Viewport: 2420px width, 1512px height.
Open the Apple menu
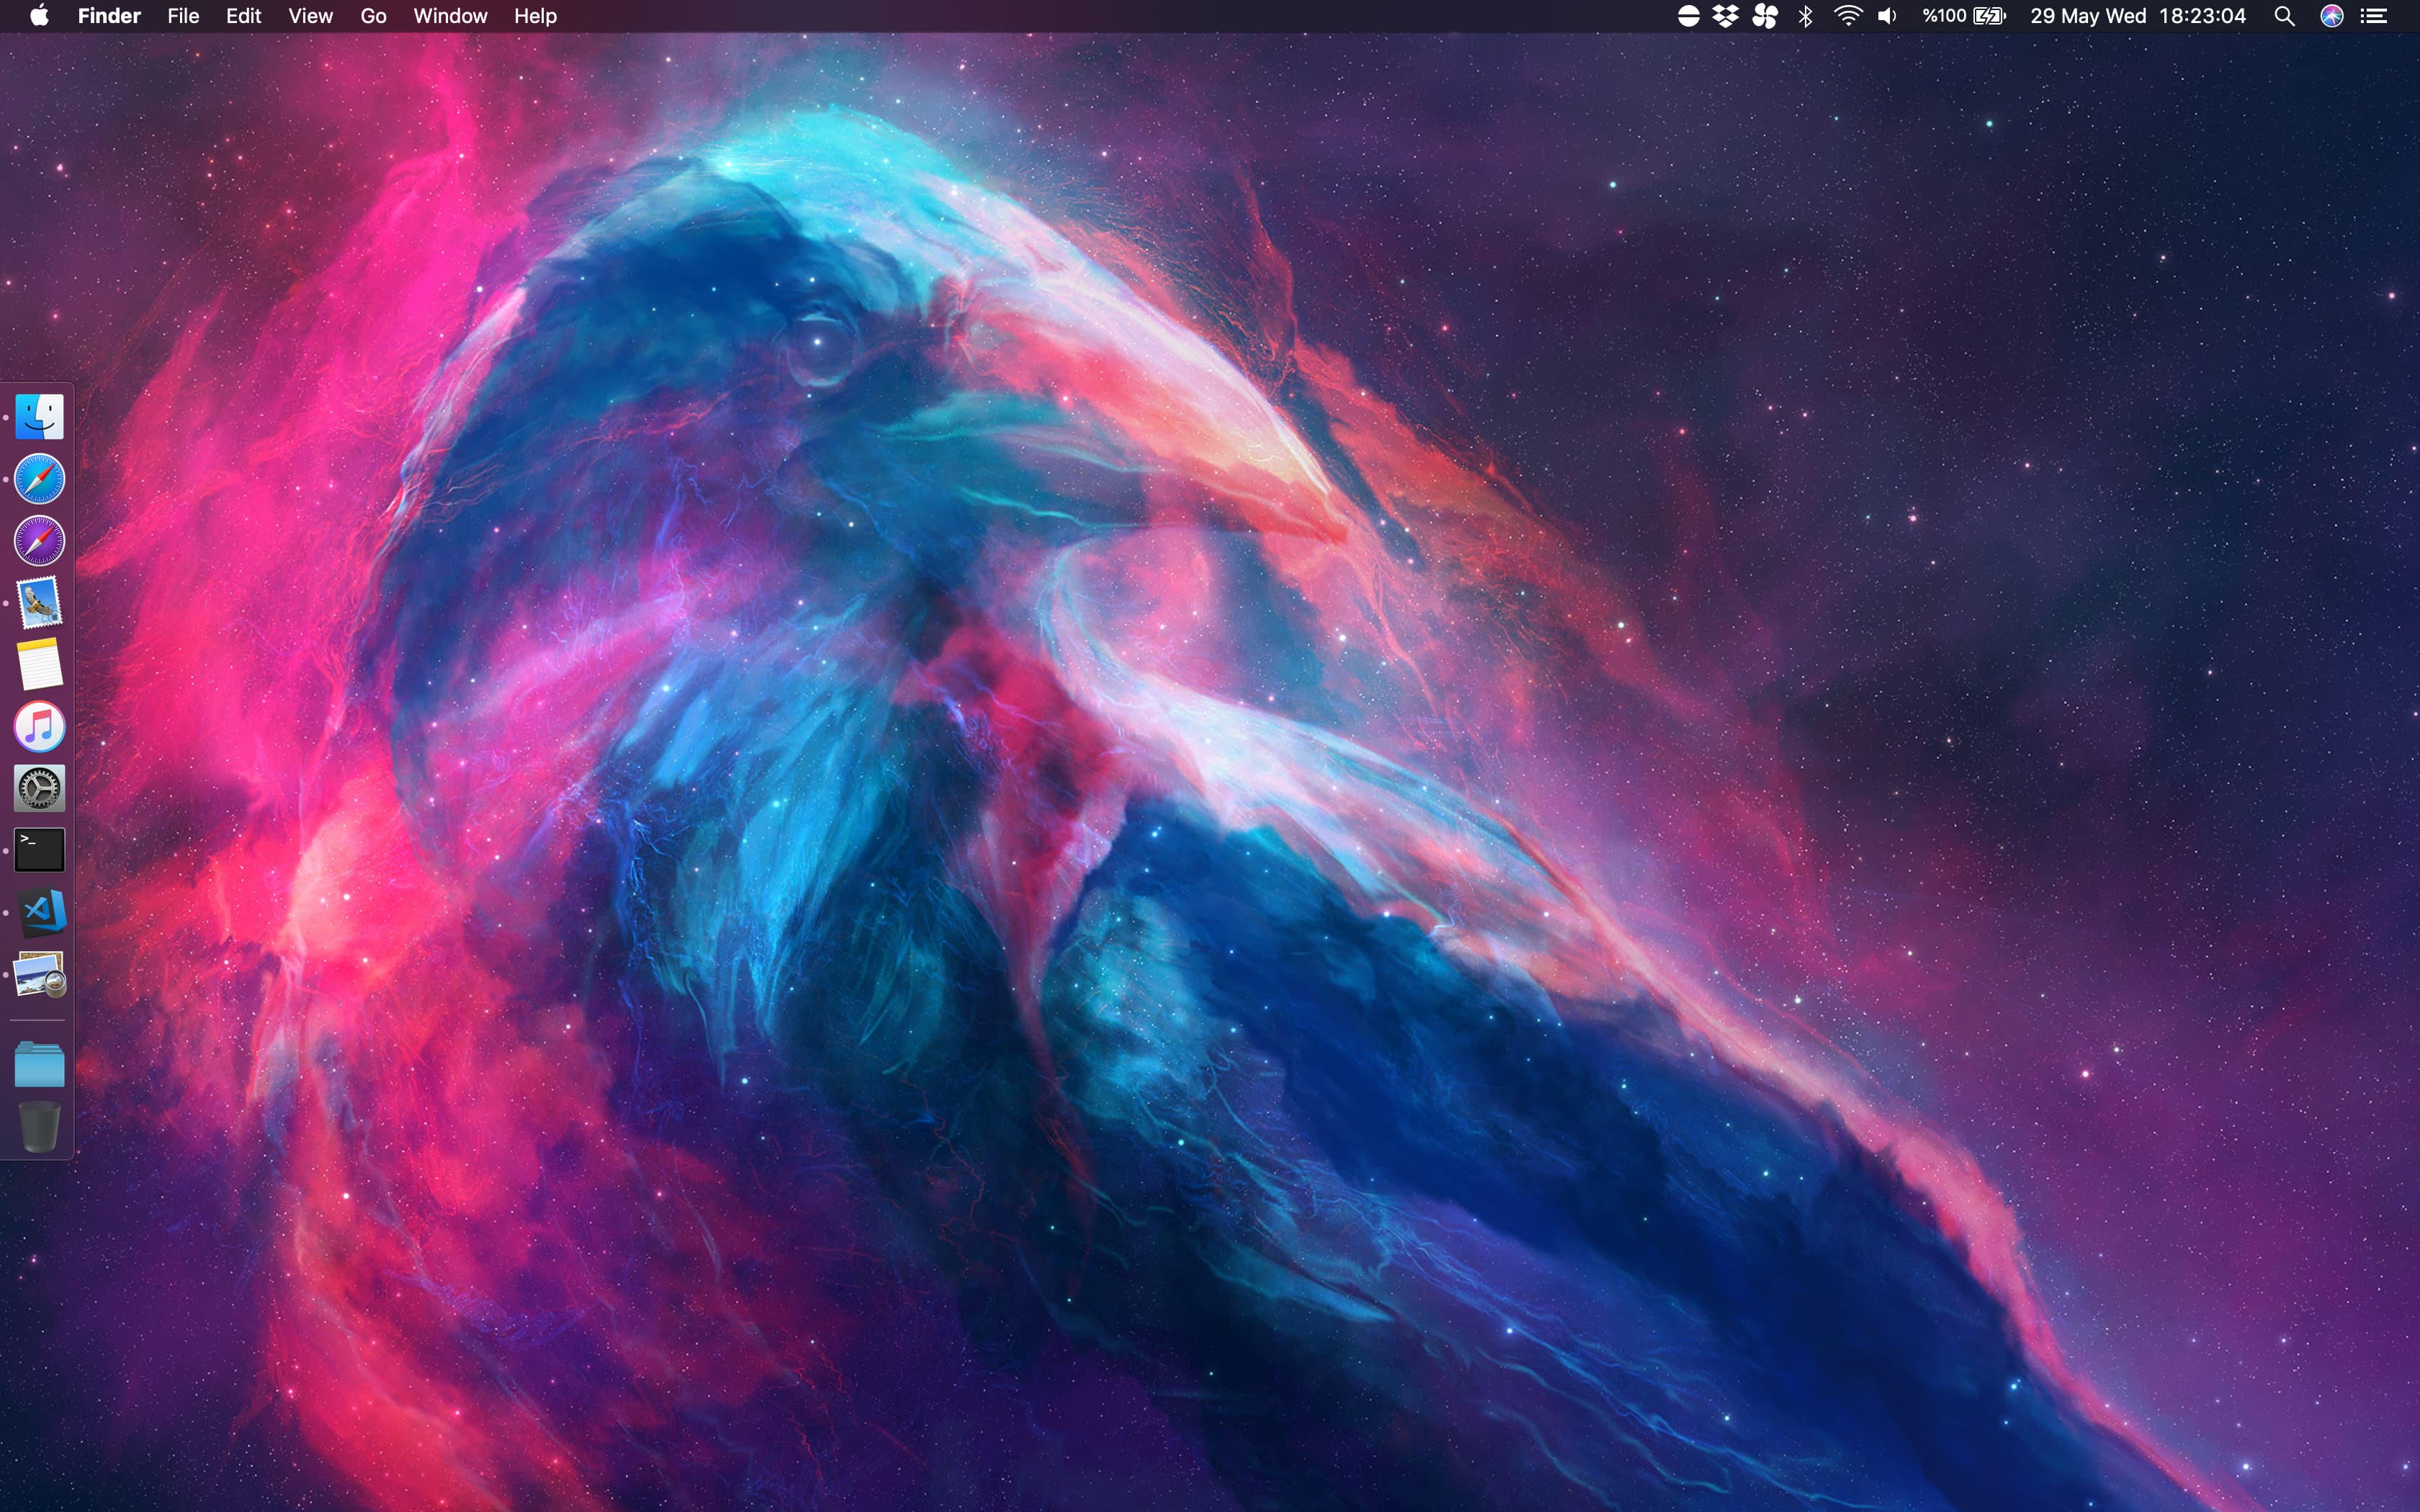(x=40, y=16)
